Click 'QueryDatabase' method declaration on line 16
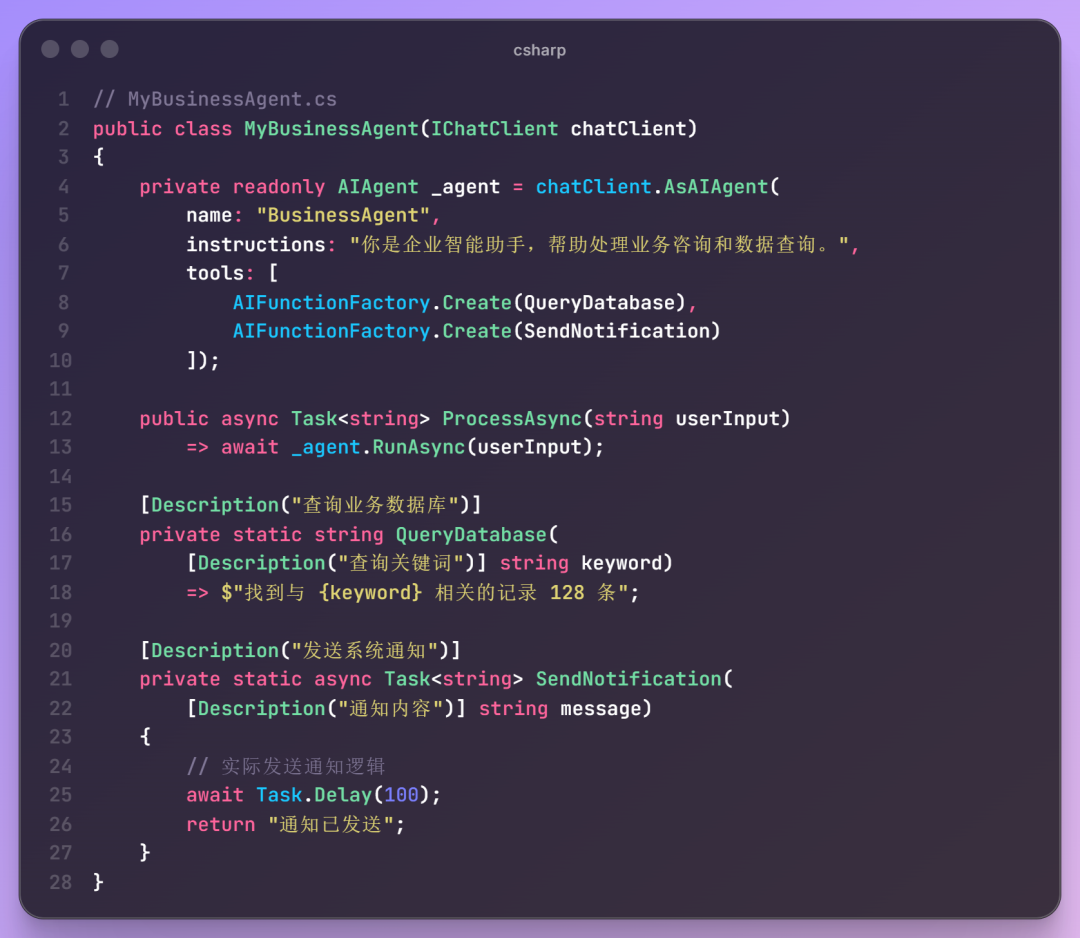The height and width of the screenshot is (938, 1080). pos(471,534)
